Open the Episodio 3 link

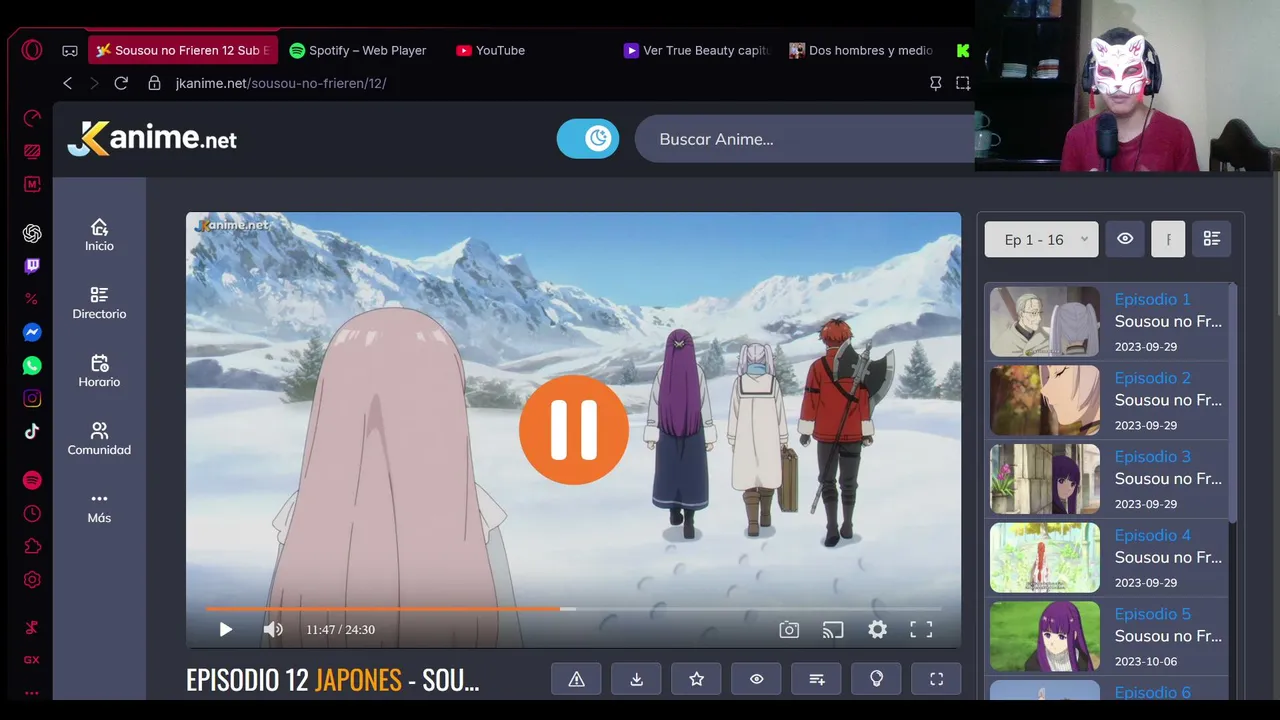(x=1152, y=456)
